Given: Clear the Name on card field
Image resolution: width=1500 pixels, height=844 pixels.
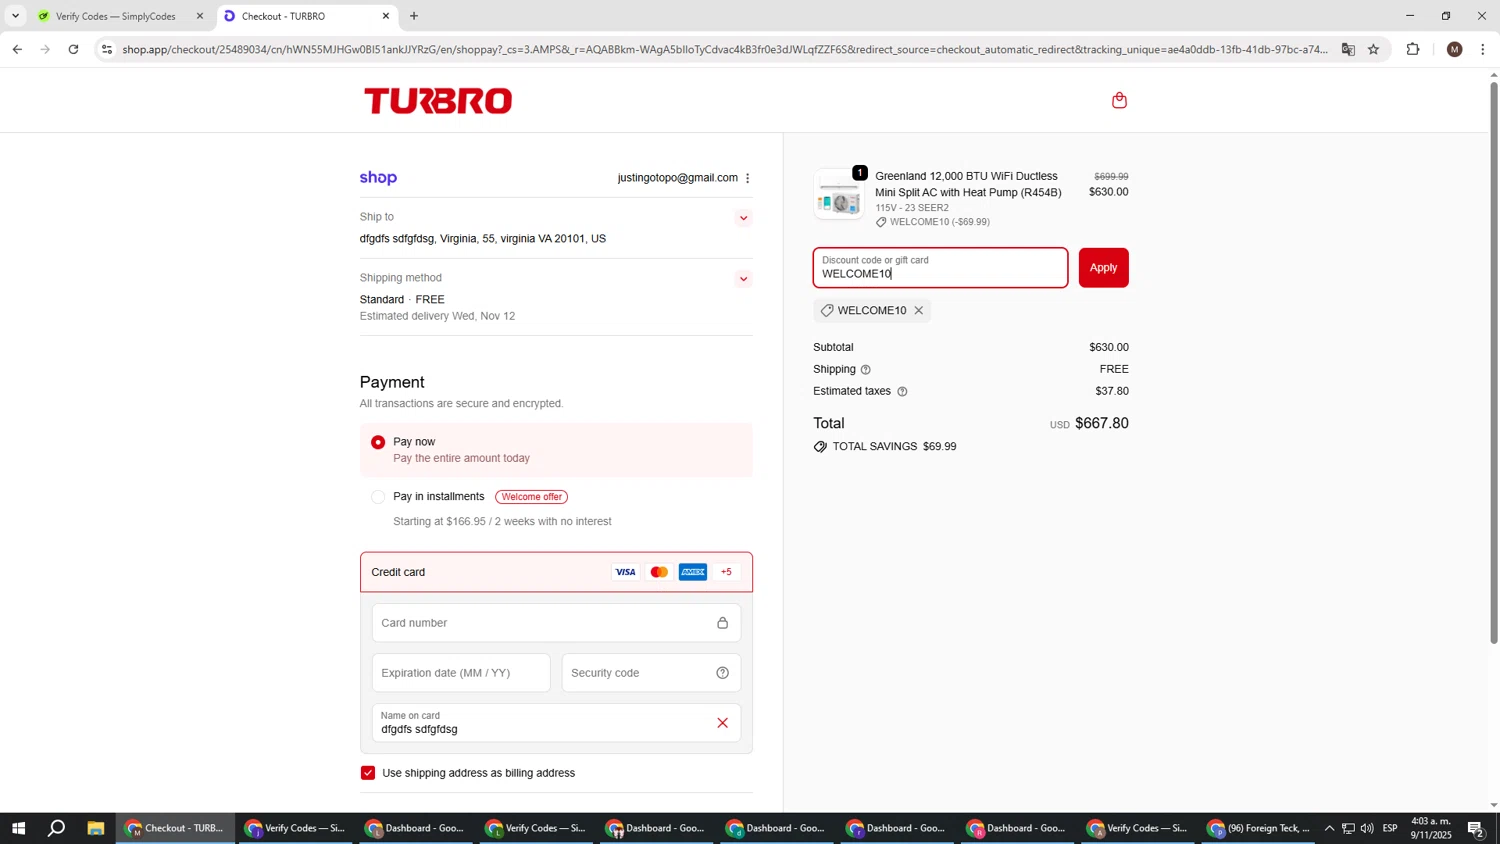Looking at the screenshot, I should coord(722,723).
